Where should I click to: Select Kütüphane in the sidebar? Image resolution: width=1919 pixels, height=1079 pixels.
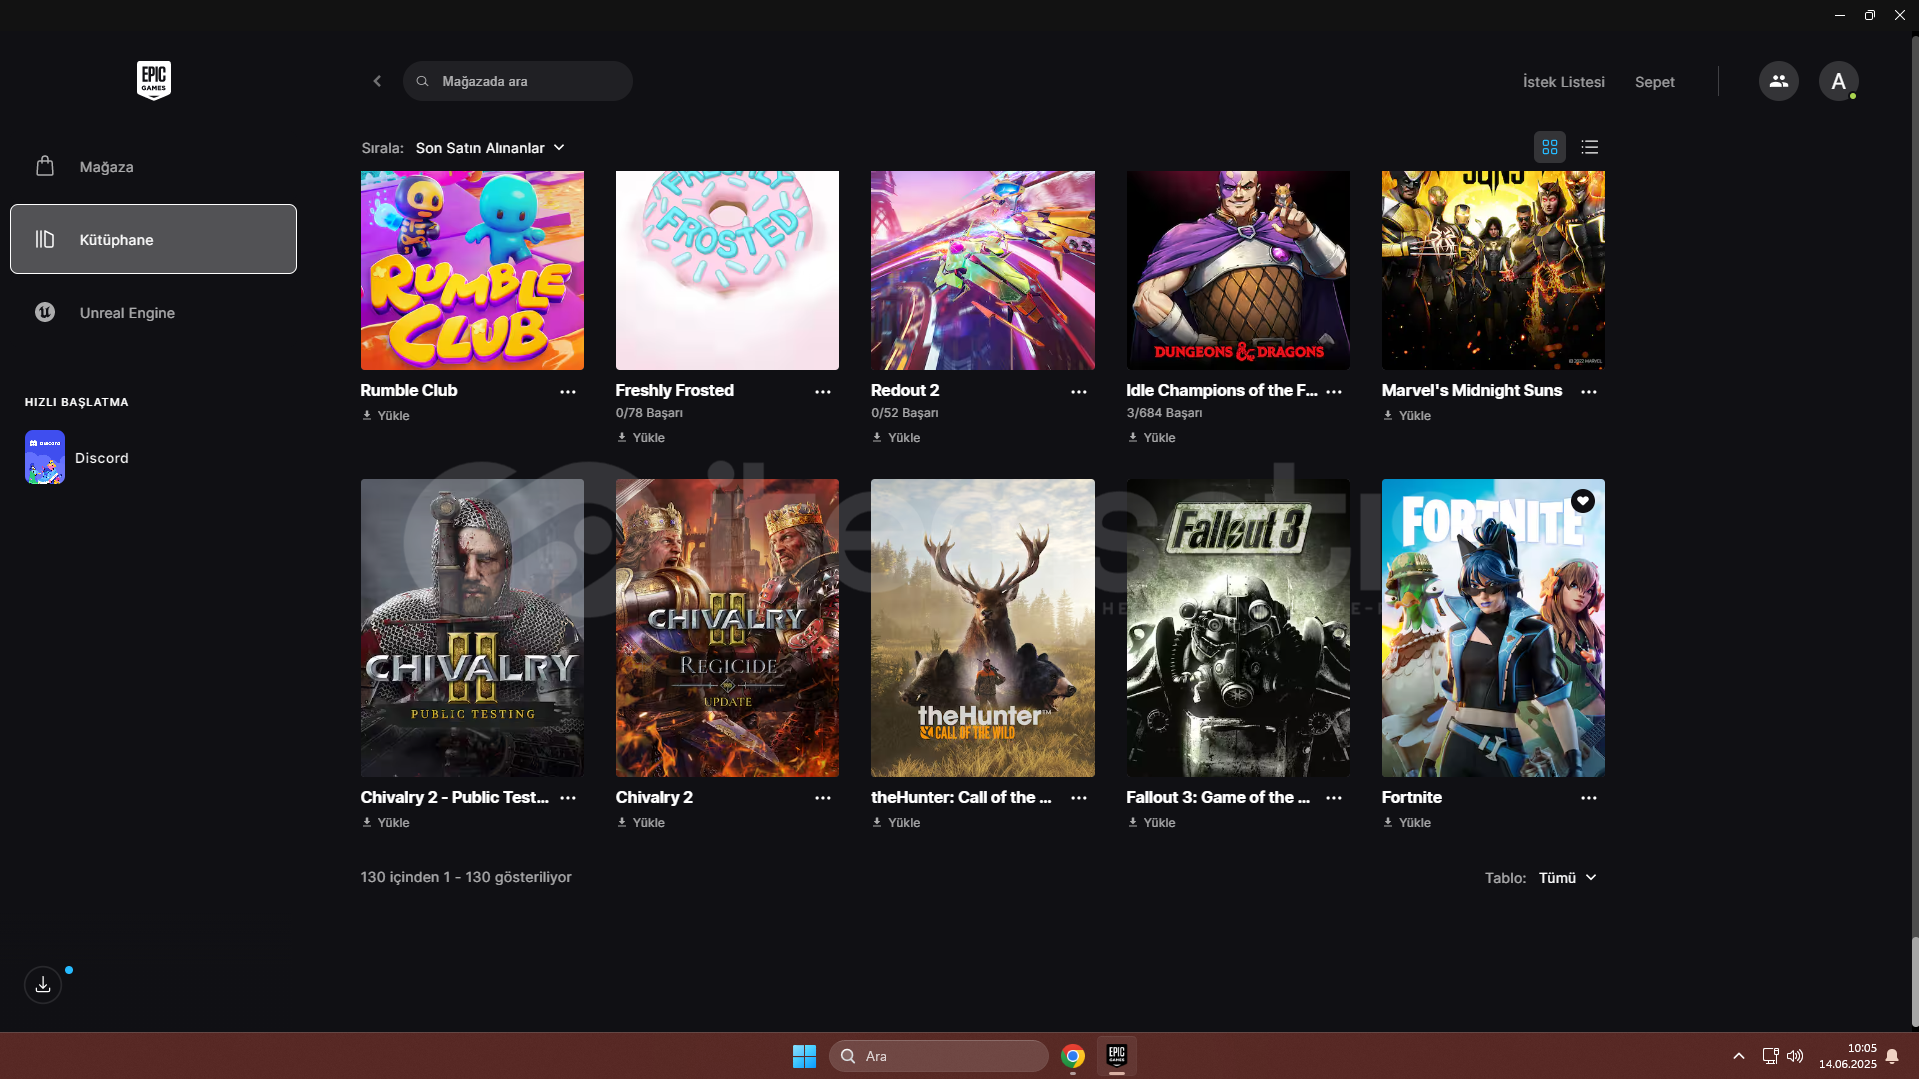coord(153,239)
